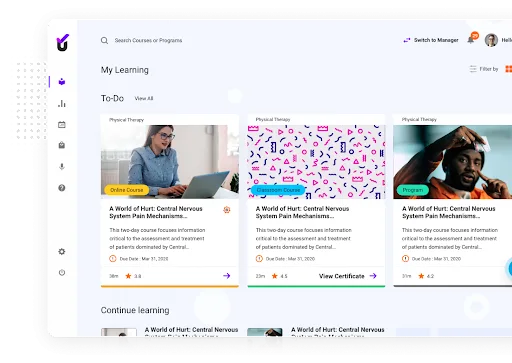Click the search magnifier icon
Viewport: 512px width, 363px height.
(104, 40)
